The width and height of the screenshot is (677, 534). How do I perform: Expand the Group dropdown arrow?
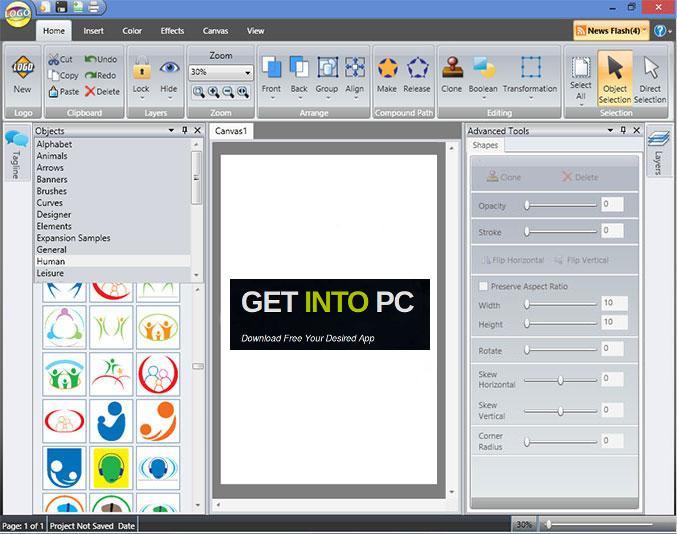(328, 98)
